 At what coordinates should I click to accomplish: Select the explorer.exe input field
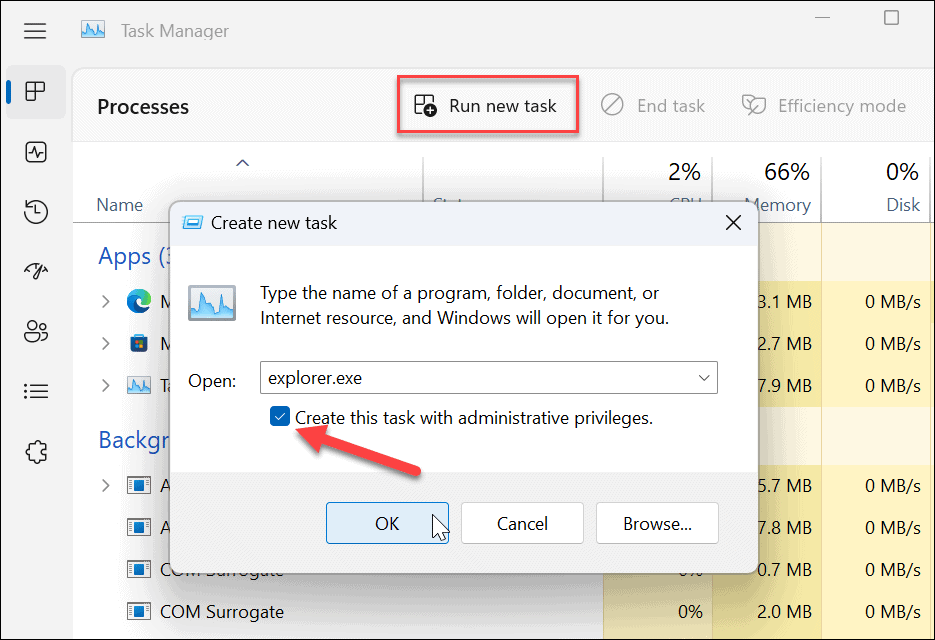pos(450,378)
